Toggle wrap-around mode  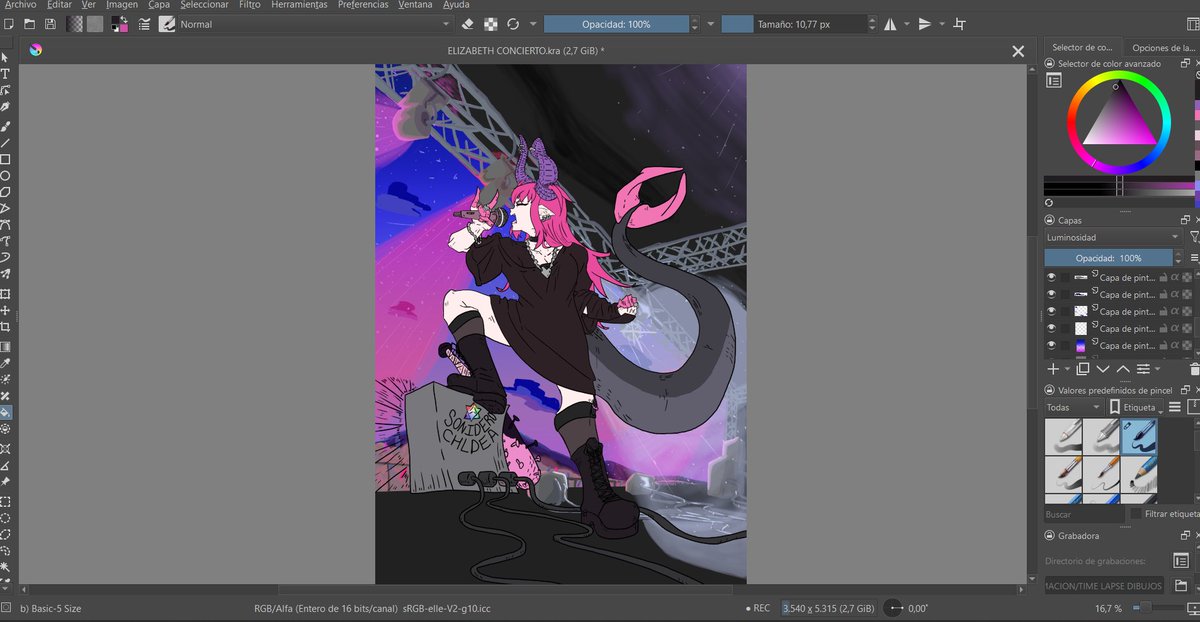pyautogui.click(x=960, y=24)
